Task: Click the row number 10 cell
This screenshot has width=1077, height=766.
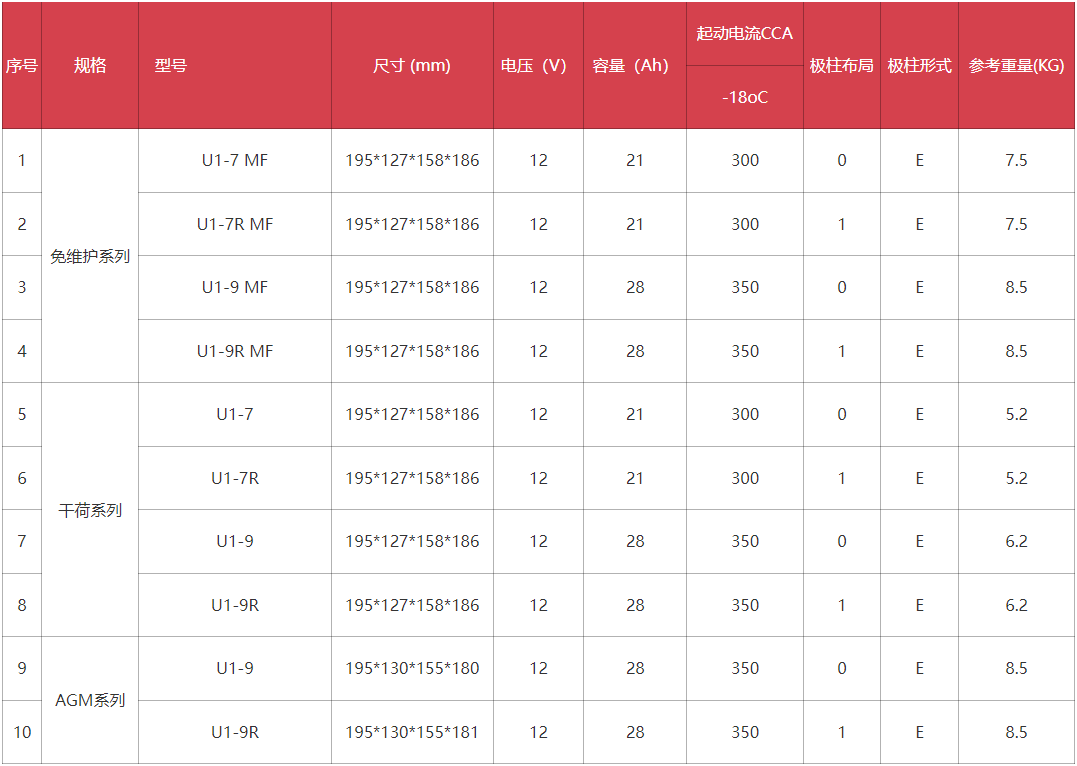Action: [x=22, y=732]
